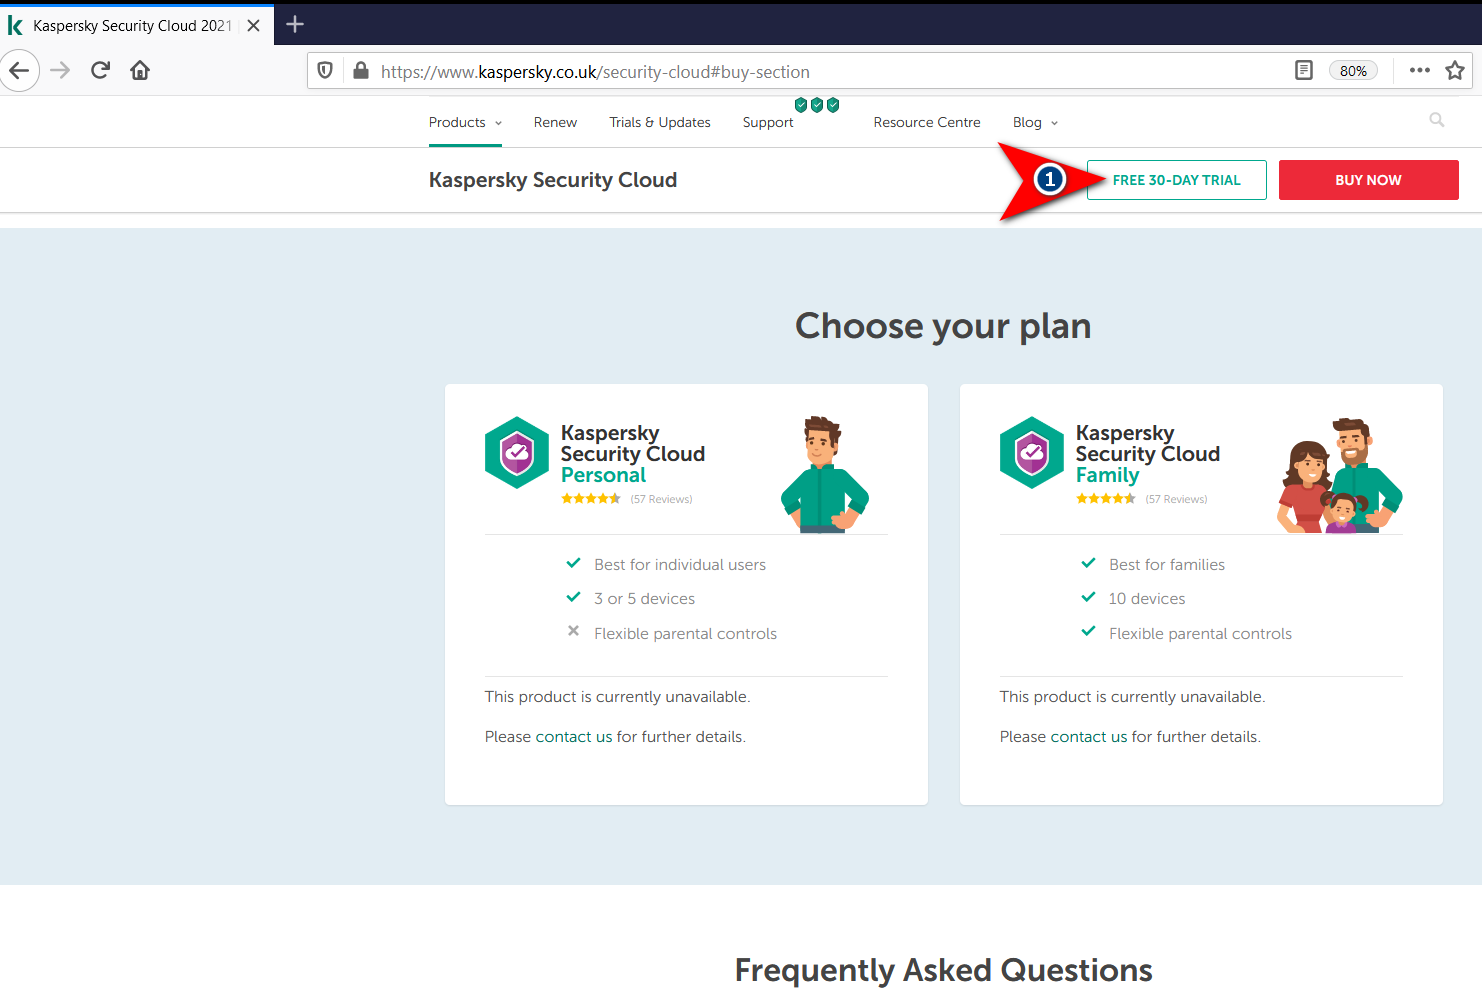Click the 'Kaspersky Security Cloud' page heading
Screen dimensions: 1482x1007
pos(553,180)
